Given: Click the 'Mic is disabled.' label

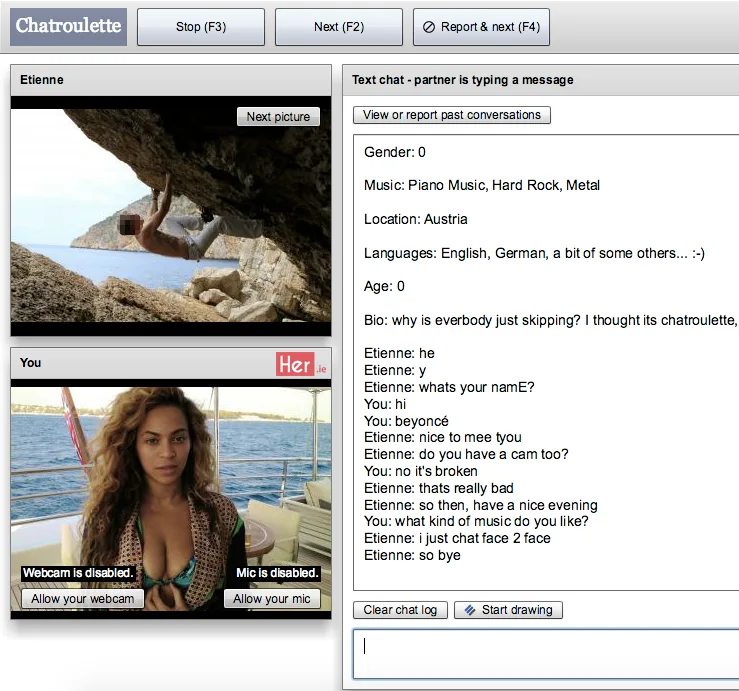Looking at the screenshot, I should click(x=277, y=573).
